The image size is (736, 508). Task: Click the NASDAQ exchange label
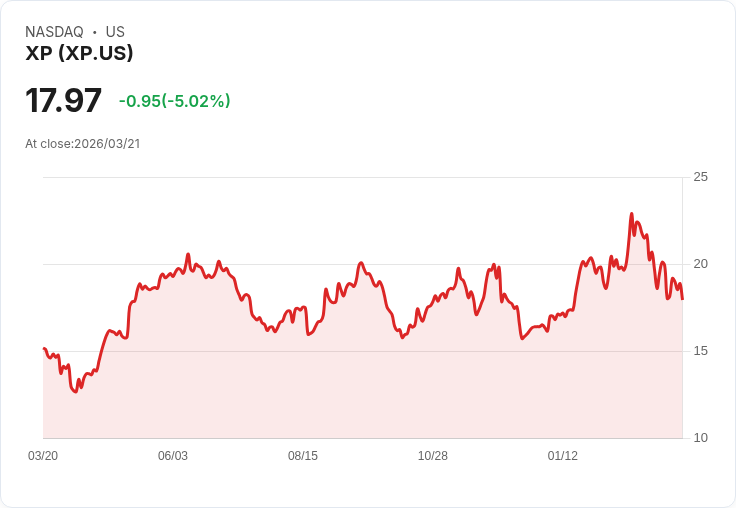tap(54, 32)
